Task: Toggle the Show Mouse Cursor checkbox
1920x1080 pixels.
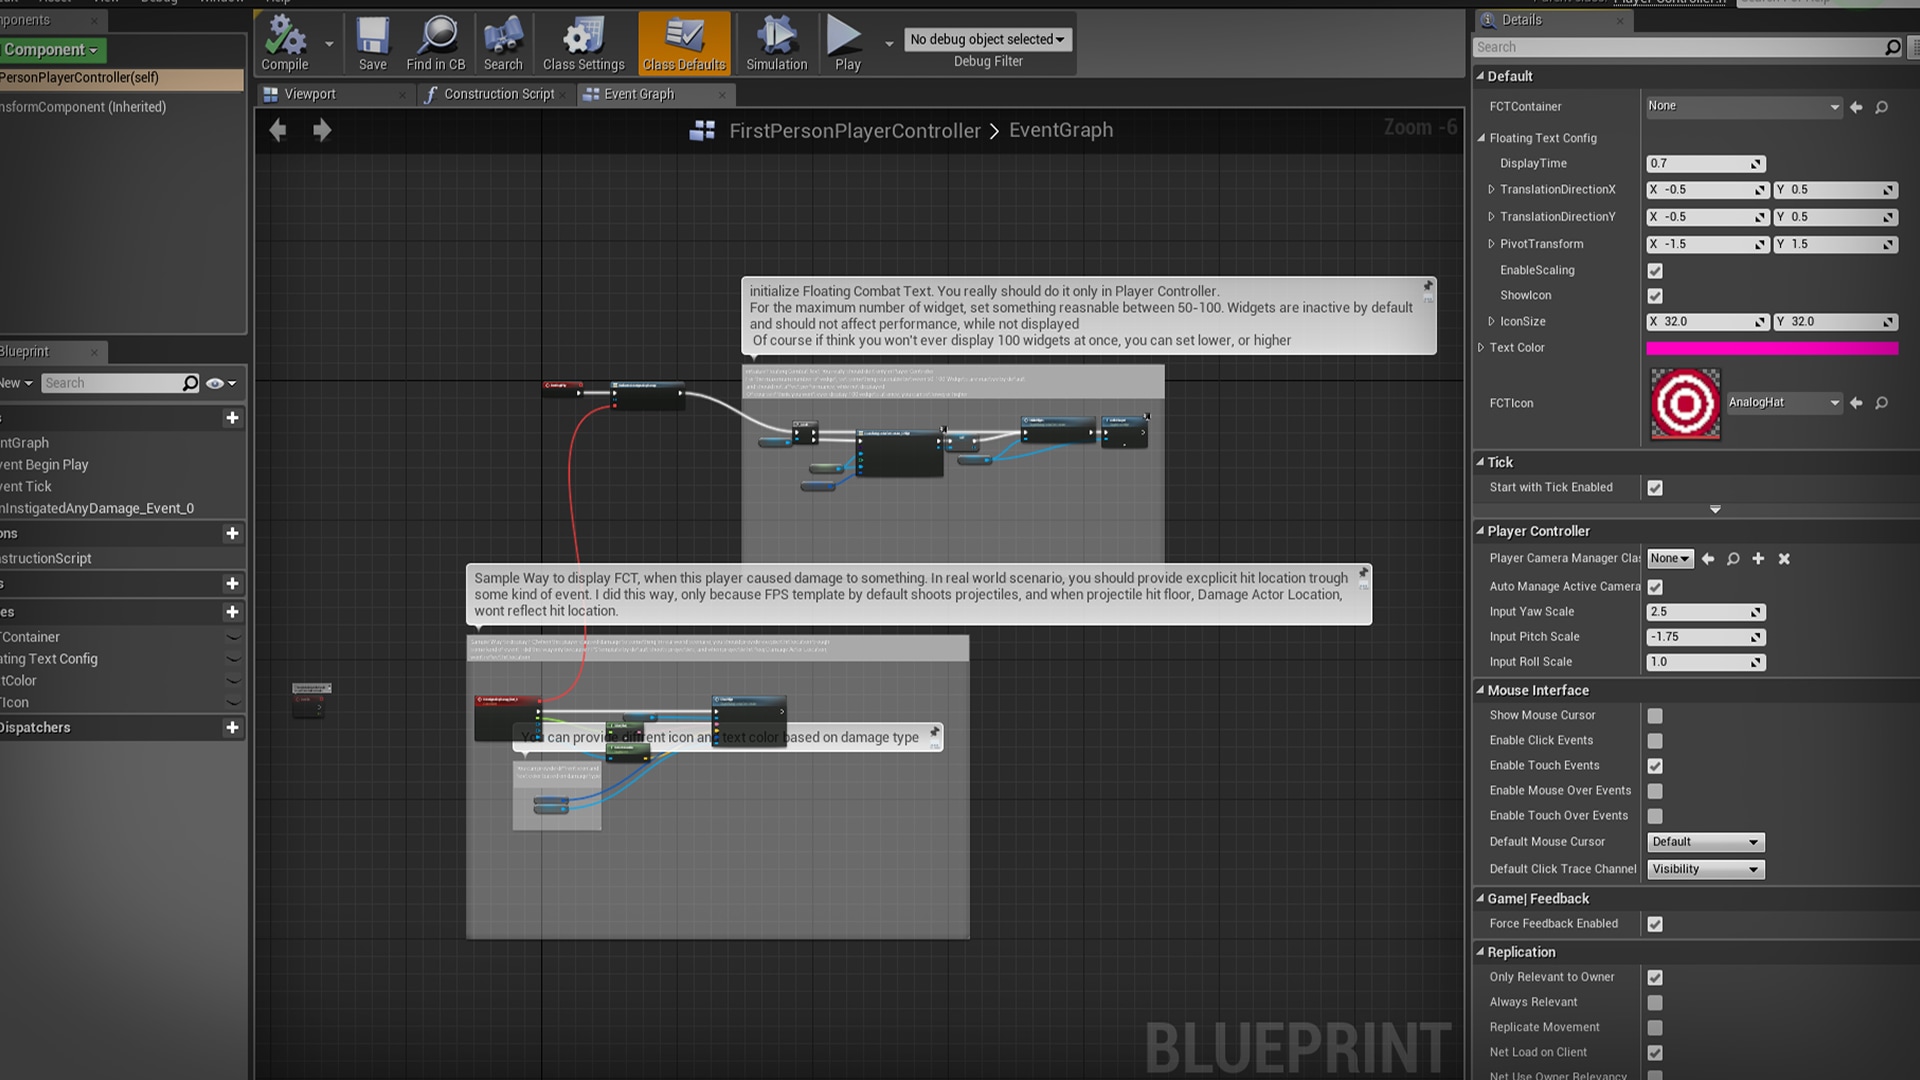Action: [1655, 716]
